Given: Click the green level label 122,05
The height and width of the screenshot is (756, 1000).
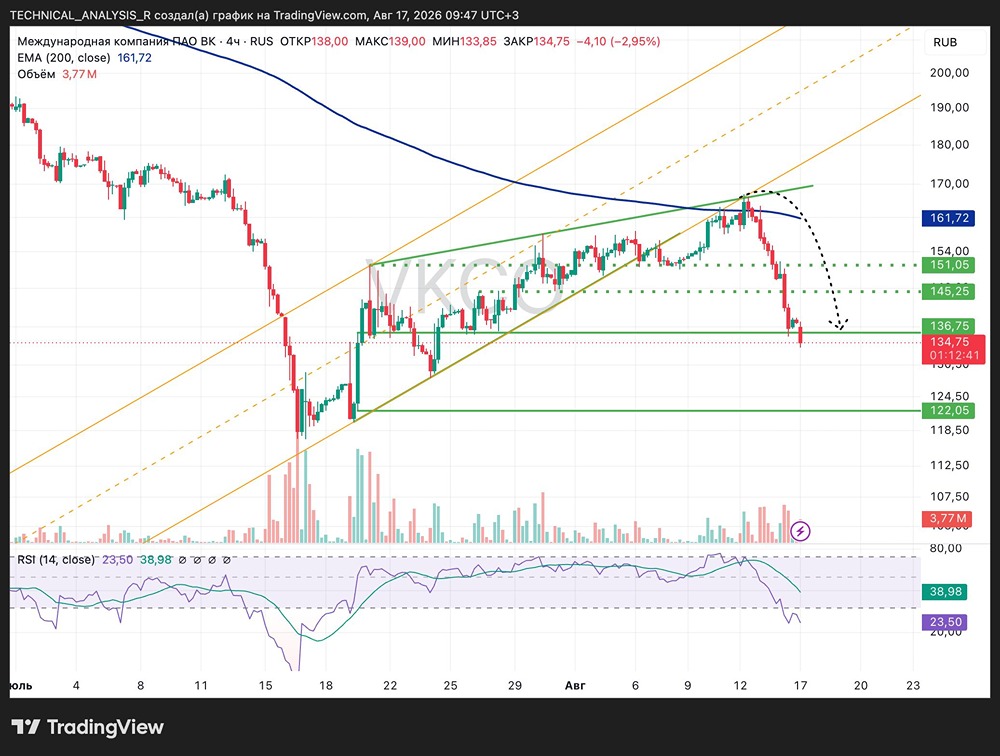Looking at the screenshot, I should coord(948,410).
